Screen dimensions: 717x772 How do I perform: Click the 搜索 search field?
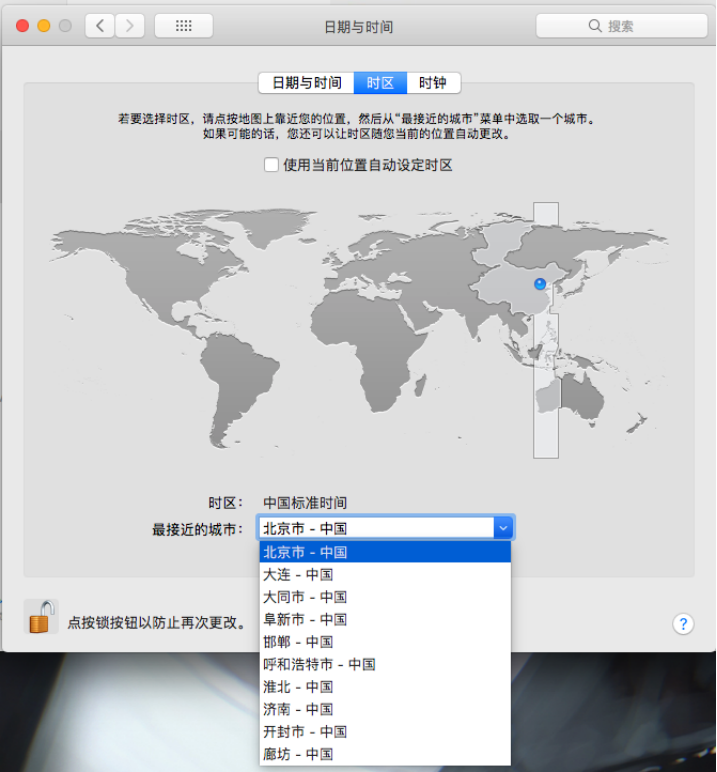tap(621, 26)
